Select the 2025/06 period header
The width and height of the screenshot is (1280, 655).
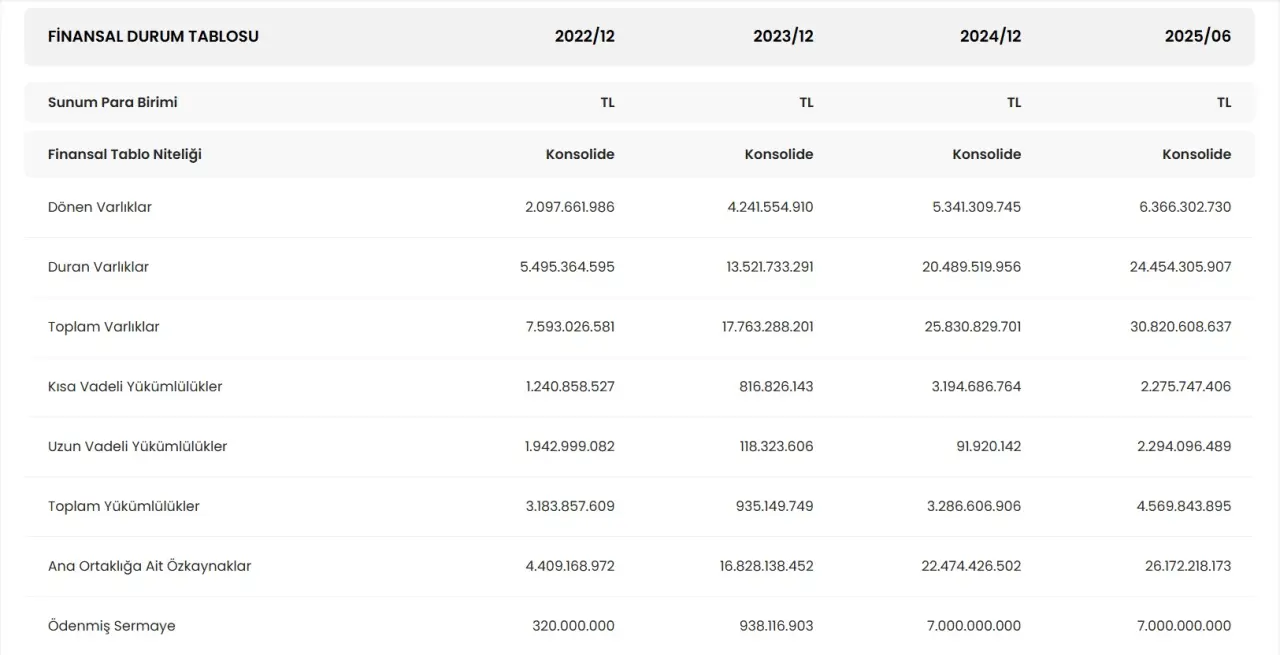[x=1197, y=36]
